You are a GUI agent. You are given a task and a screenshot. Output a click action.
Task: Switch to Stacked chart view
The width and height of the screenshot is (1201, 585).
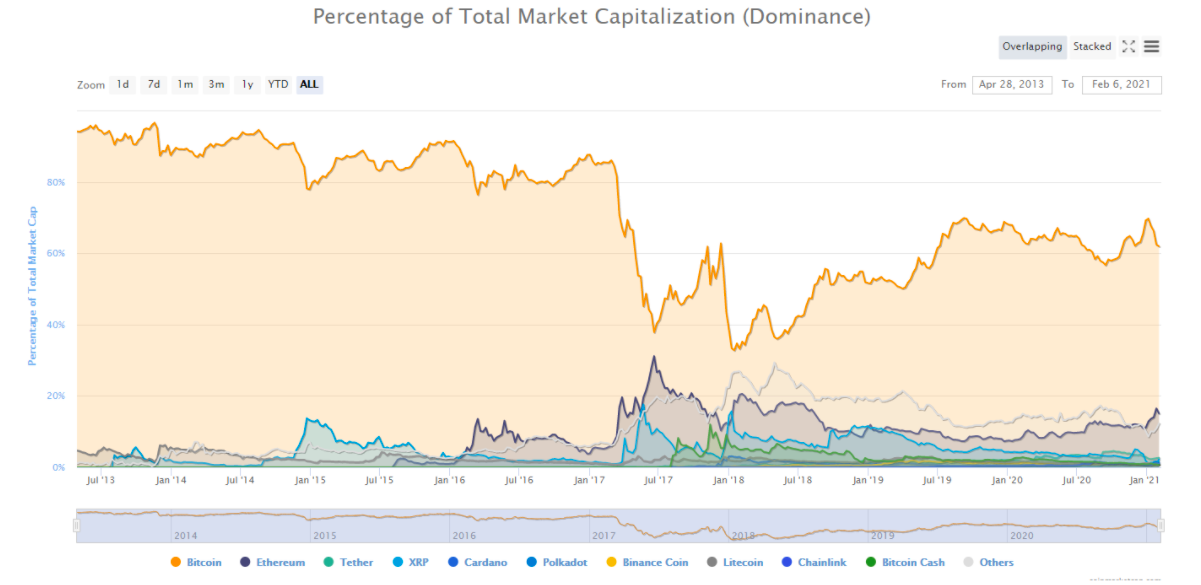[1092, 47]
